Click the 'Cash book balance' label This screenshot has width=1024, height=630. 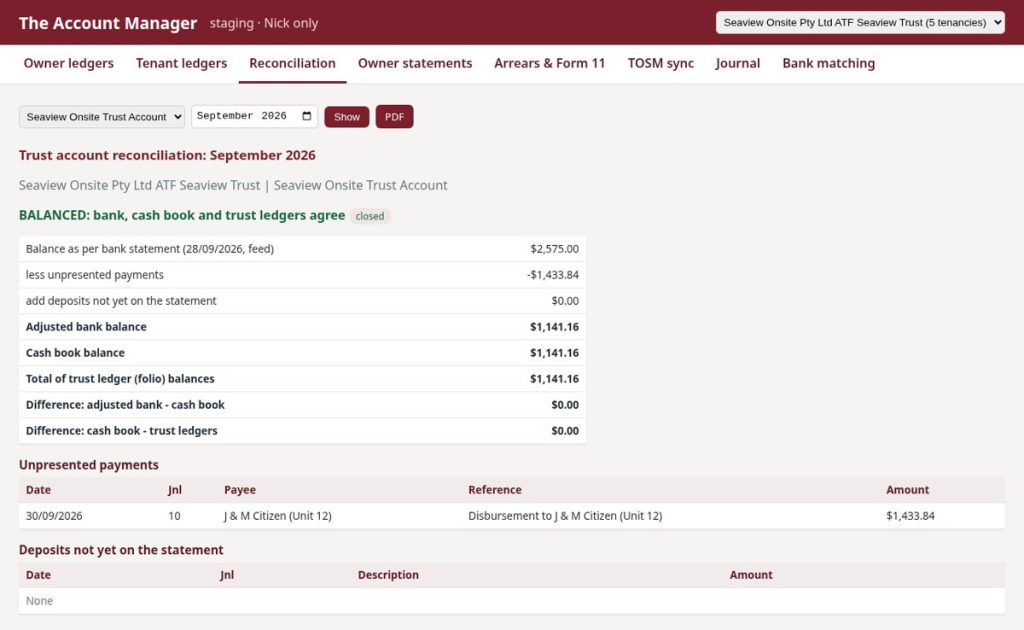pyautogui.click(x=75, y=353)
